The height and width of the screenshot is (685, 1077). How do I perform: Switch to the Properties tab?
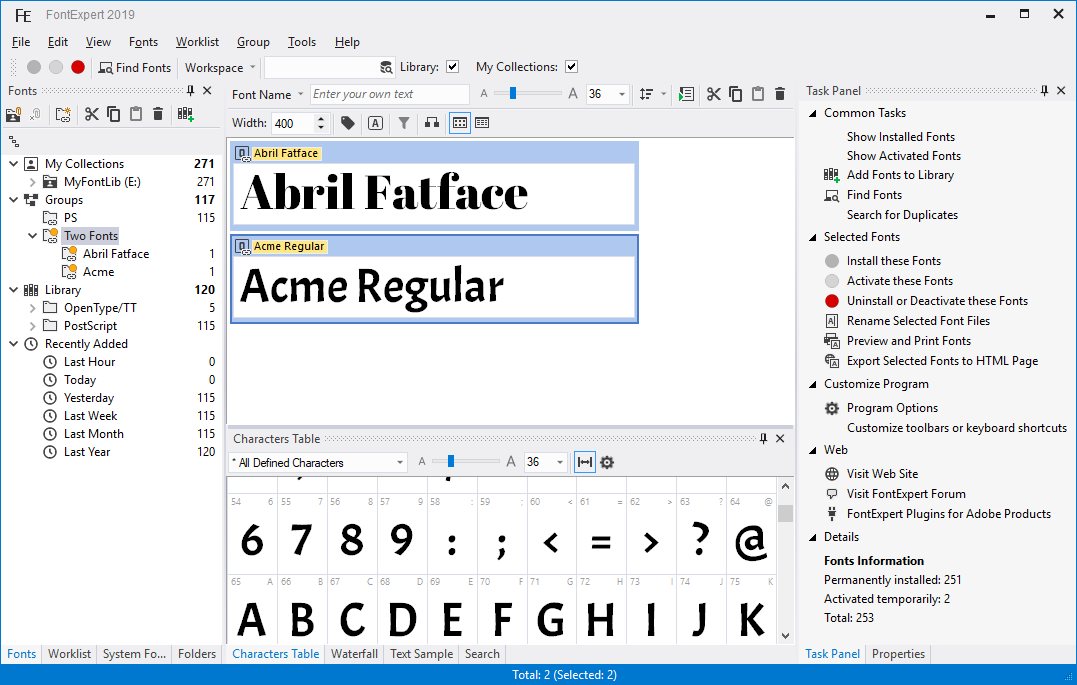pyautogui.click(x=898, y=654)
